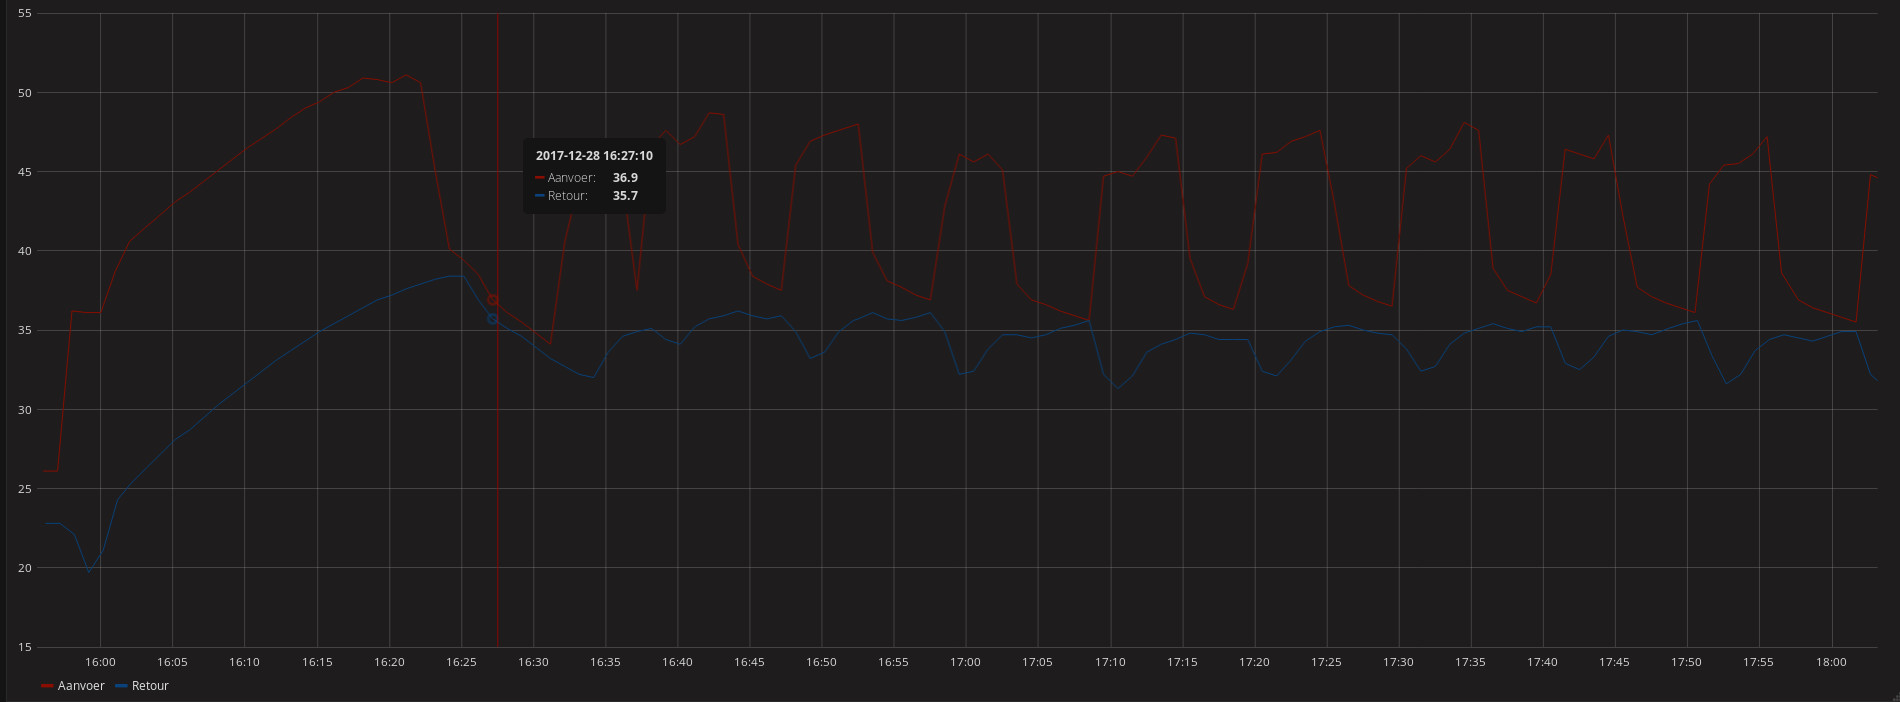Click the 35 y-axis label
The image size is (1900, 702).
25,330
